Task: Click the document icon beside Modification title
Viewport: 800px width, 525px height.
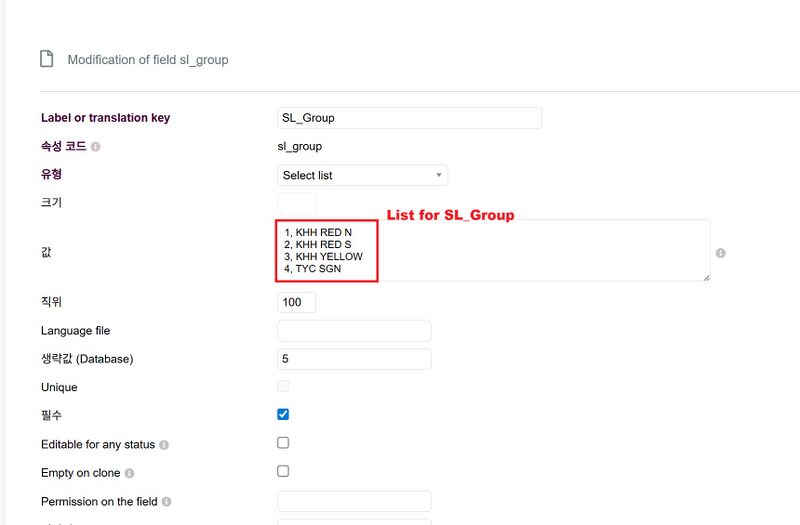Action: [x=46, y=59]
